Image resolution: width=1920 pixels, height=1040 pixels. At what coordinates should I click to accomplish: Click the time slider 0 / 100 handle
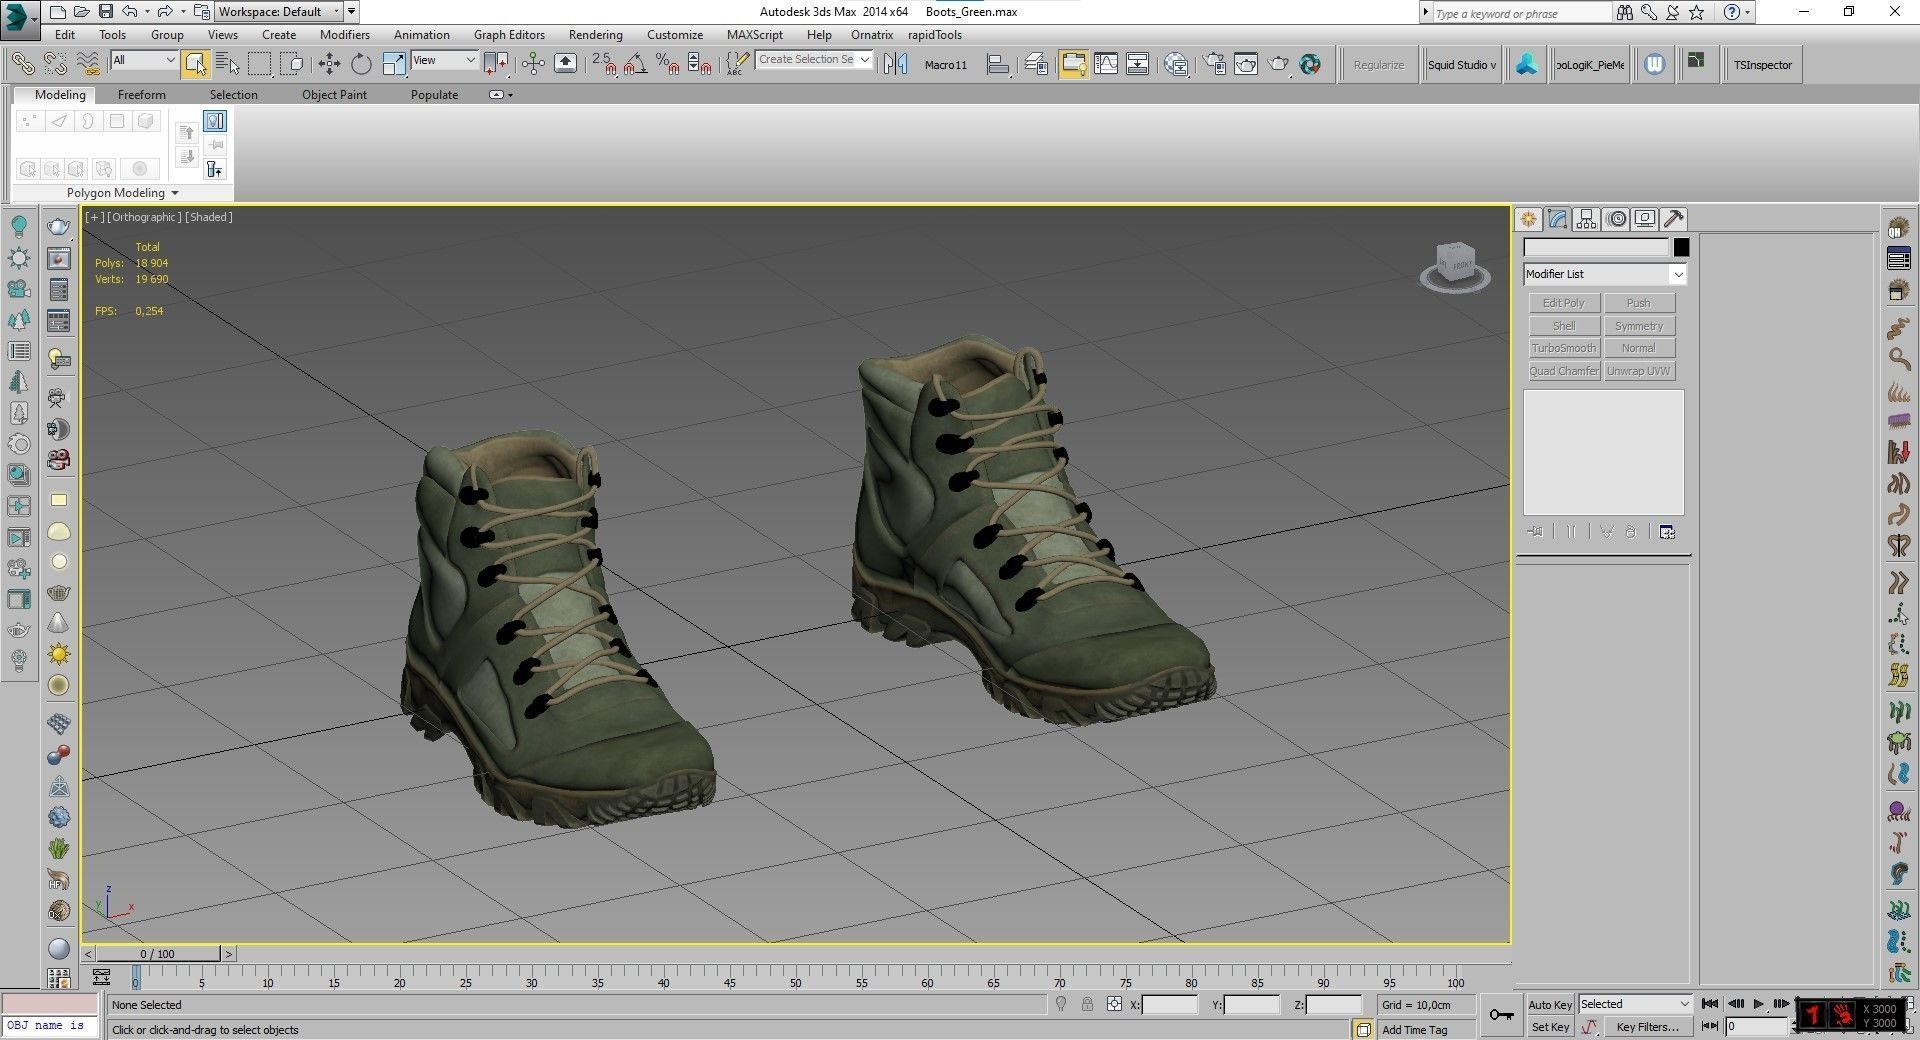158,954
